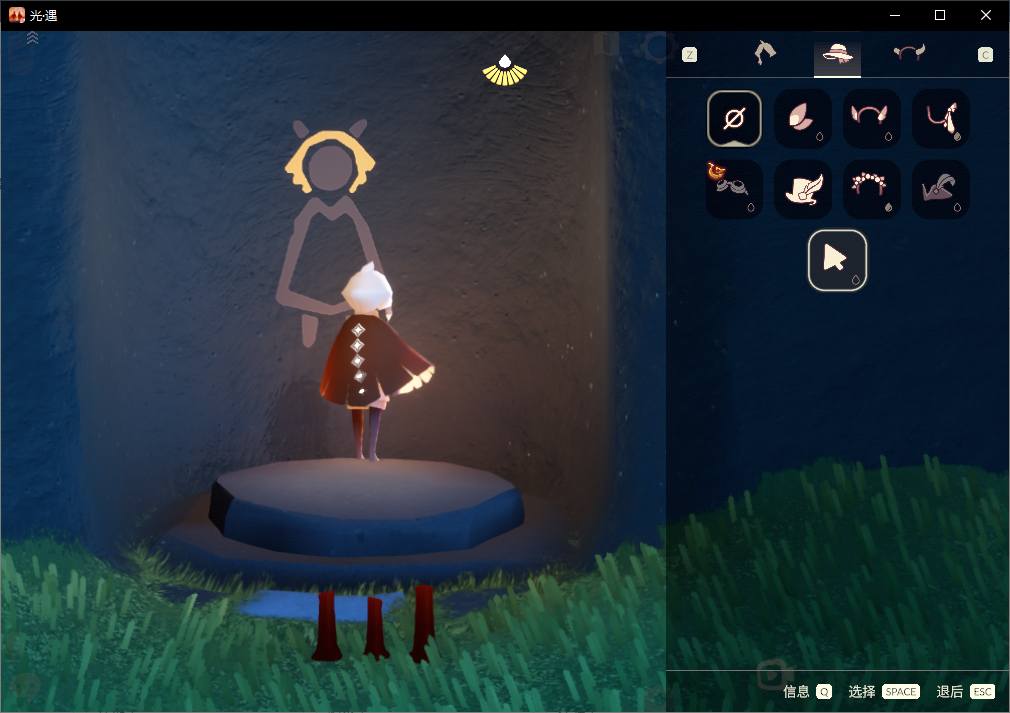Click the Z previous-category key hint
This screenshot has width=1010, height=713.
click(689, 55)
